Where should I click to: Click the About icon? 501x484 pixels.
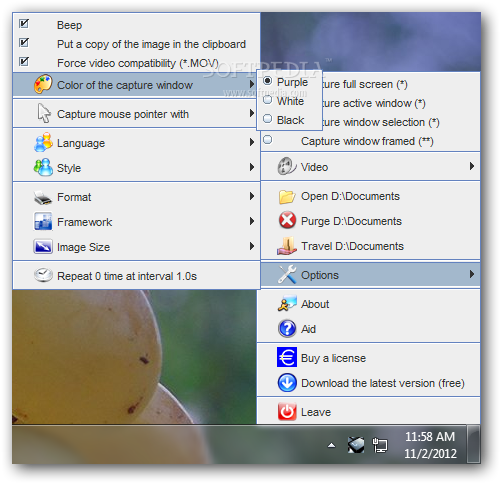pos(287,303)
